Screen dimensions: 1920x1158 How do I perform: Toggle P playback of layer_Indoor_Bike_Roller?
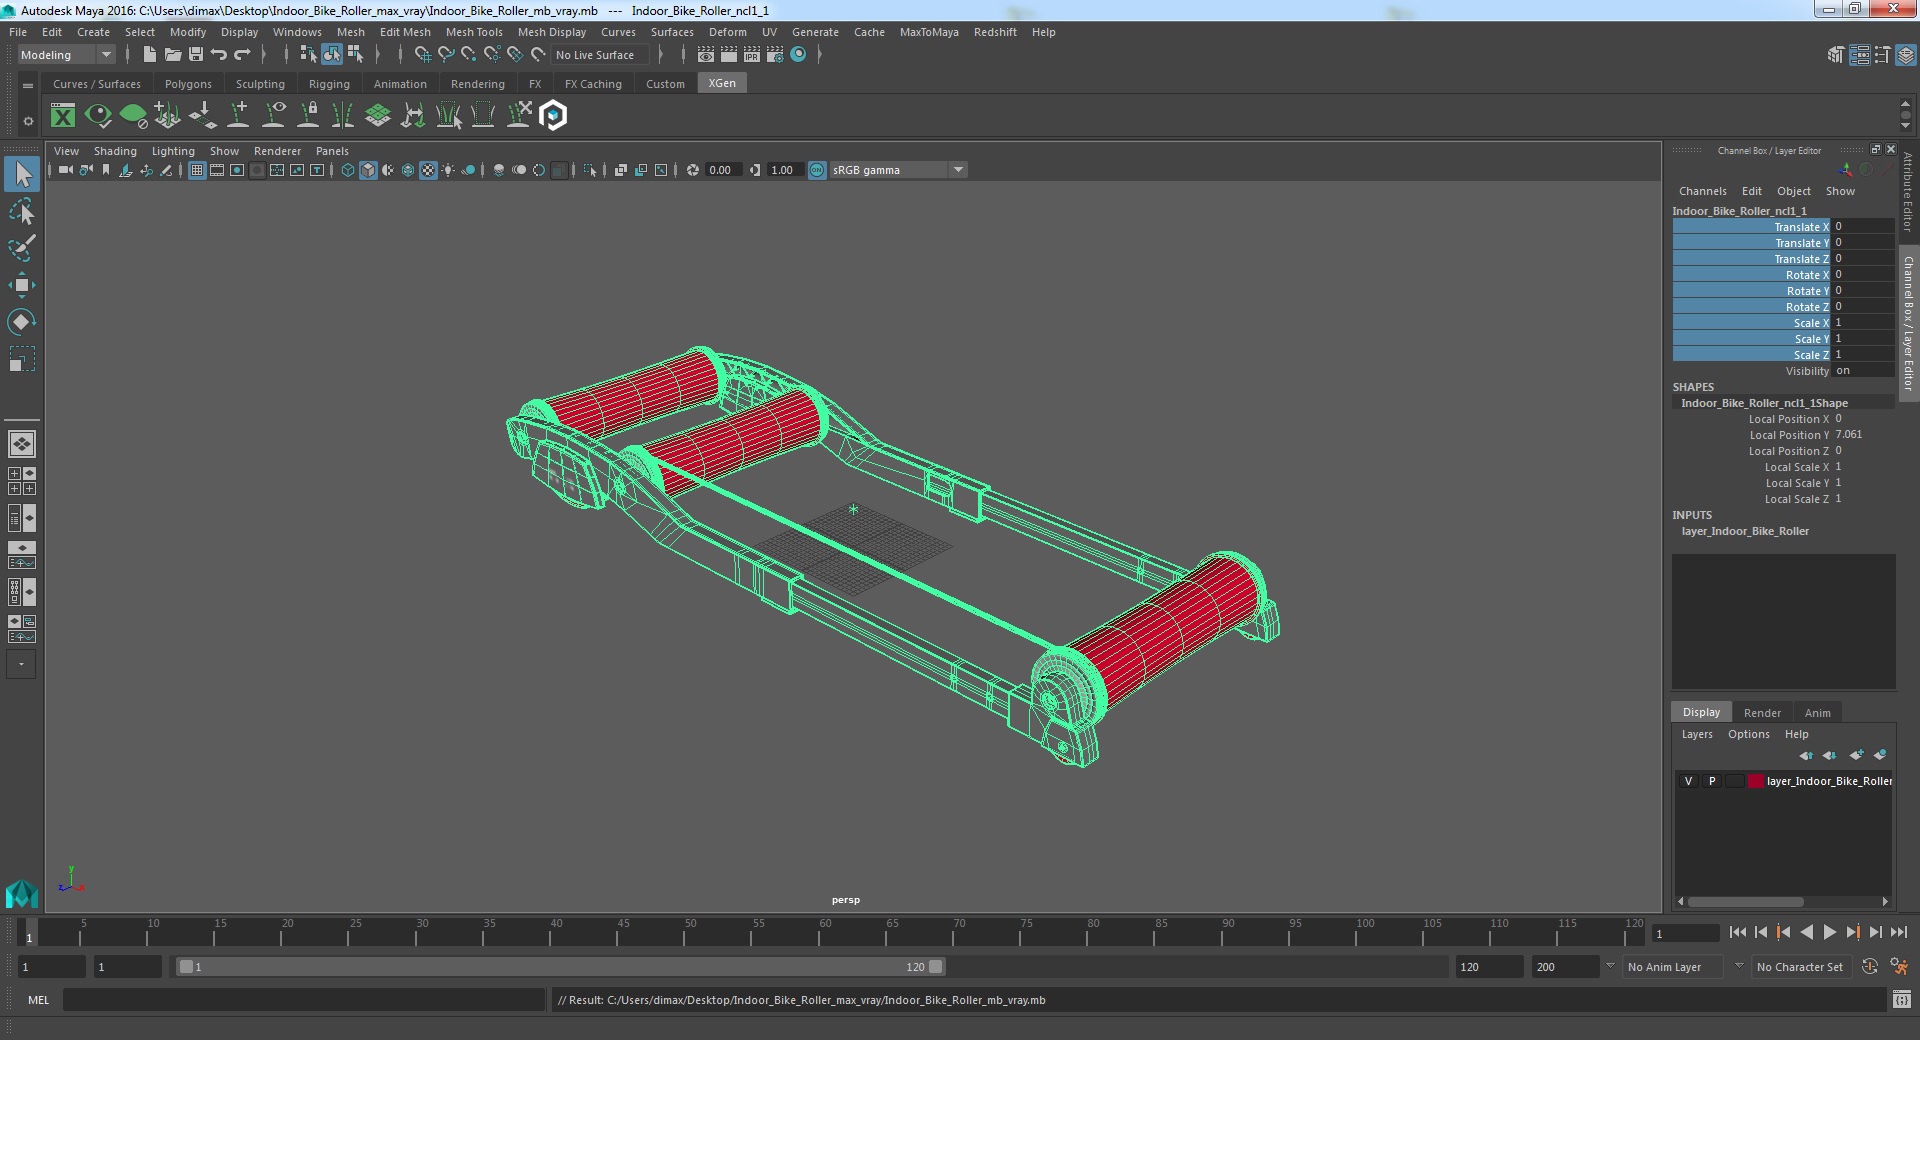pos(1712,781)
